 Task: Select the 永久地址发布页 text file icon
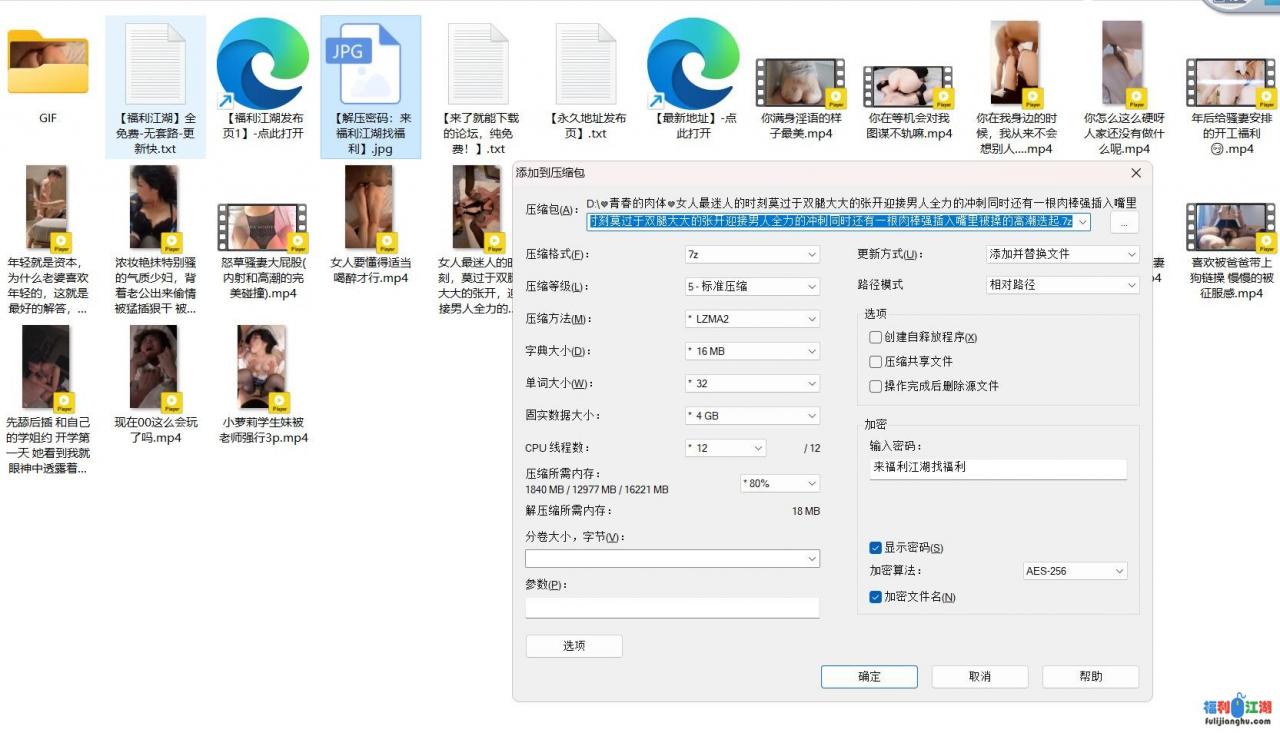pyautogui.click(x=585, y=65)
